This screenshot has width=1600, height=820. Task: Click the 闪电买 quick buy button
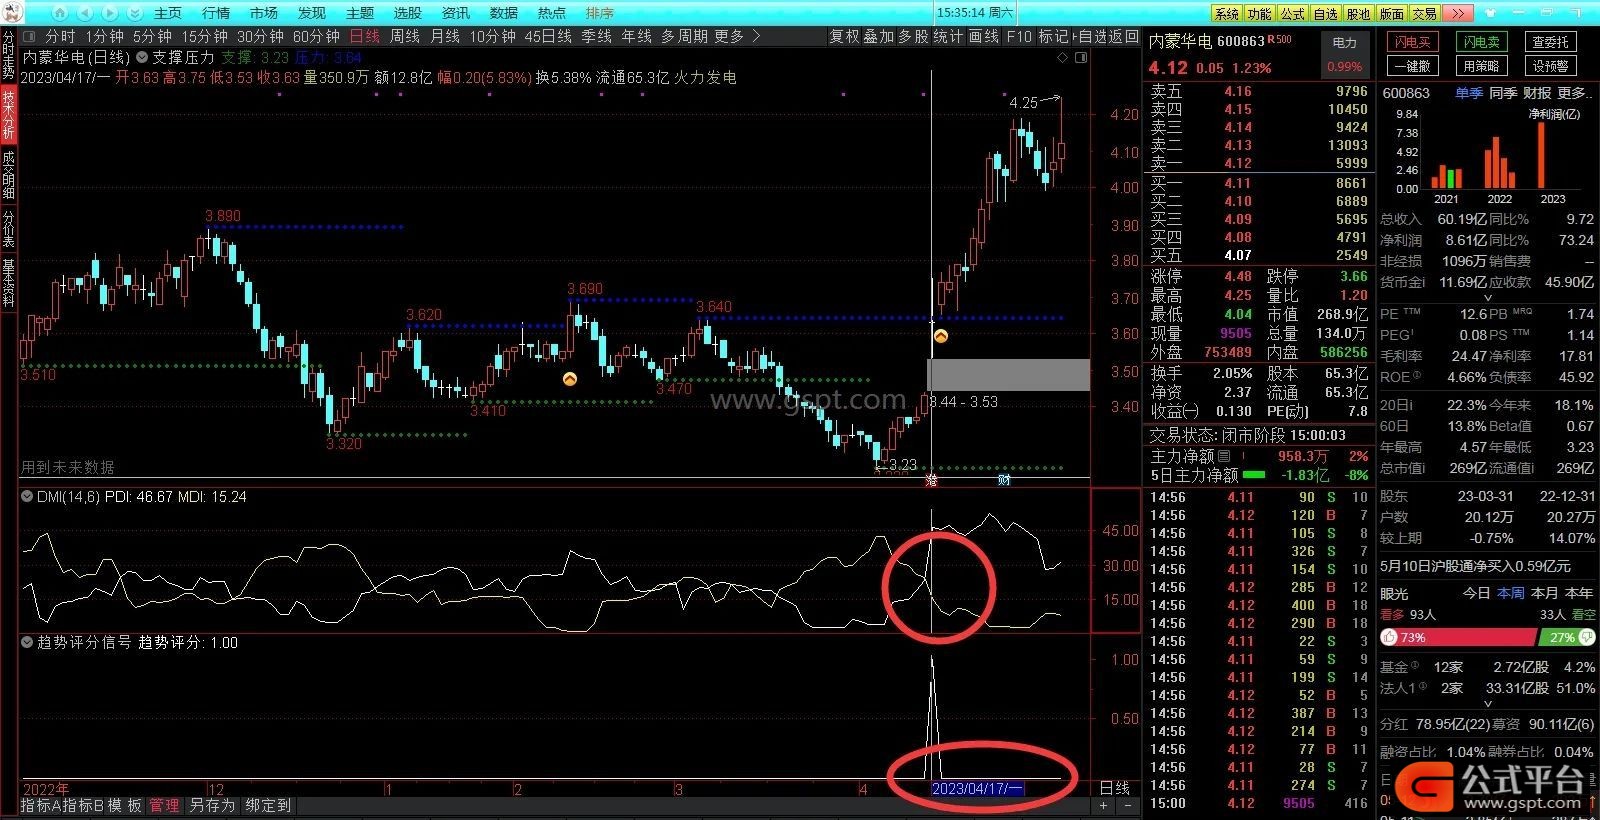coord(1411,42)
